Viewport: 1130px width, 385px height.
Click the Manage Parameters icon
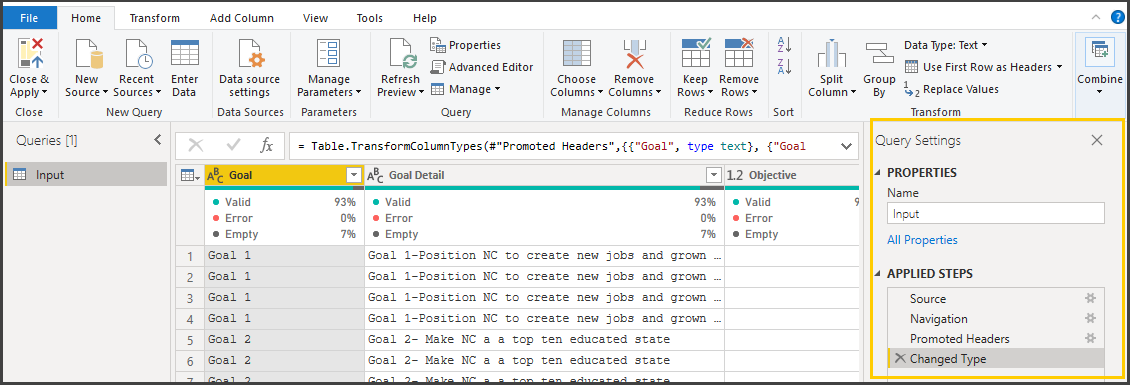(329, 53)
